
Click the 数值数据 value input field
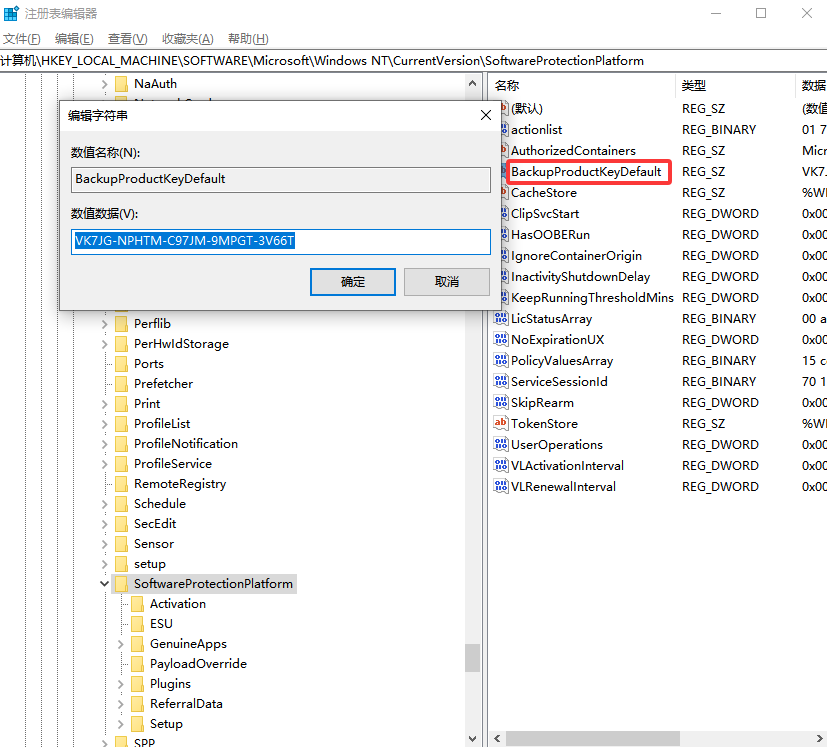[281, 241]
